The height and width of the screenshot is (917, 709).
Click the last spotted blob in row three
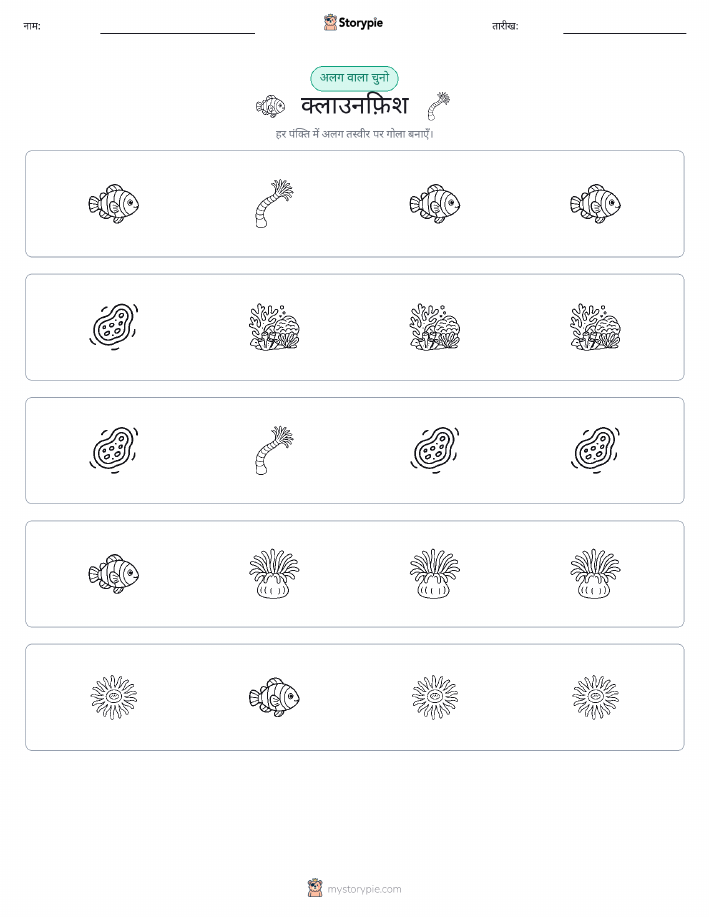(595, 450)
